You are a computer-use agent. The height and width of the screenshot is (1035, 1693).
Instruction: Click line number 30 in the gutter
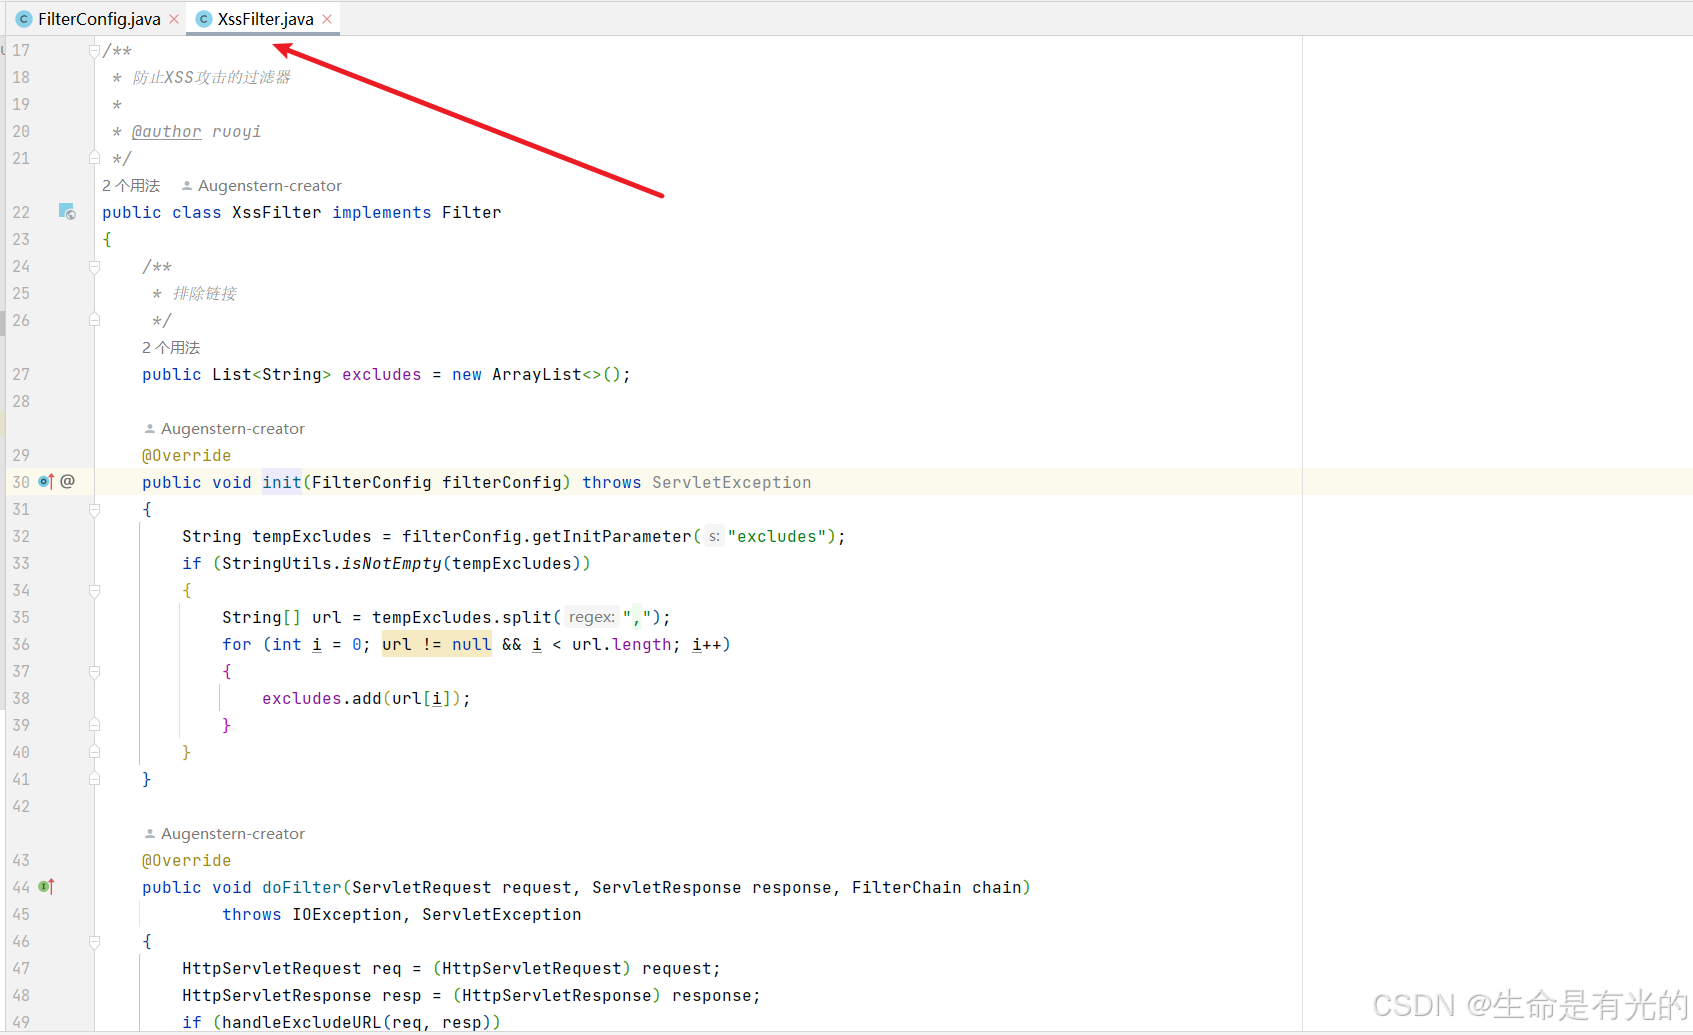[x=21, y=482]
